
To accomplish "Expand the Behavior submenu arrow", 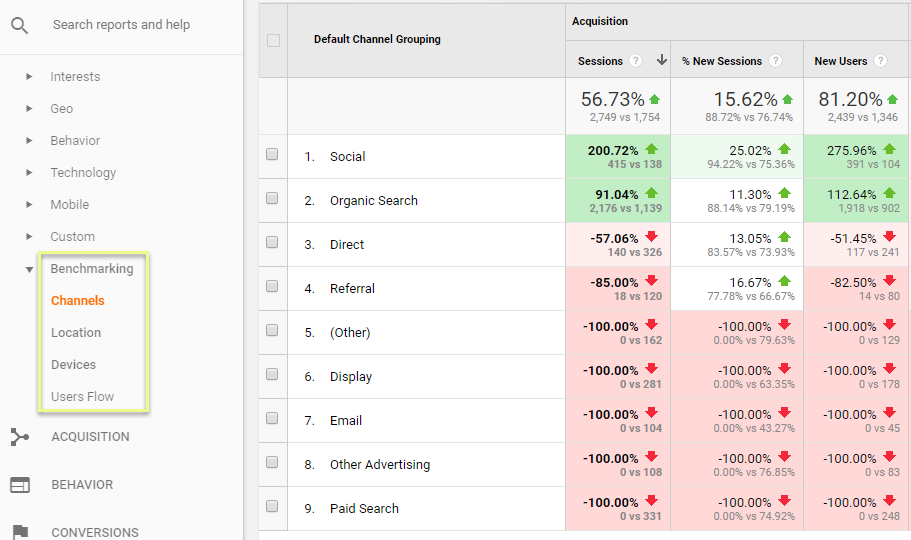I will [x=29, y=140].
